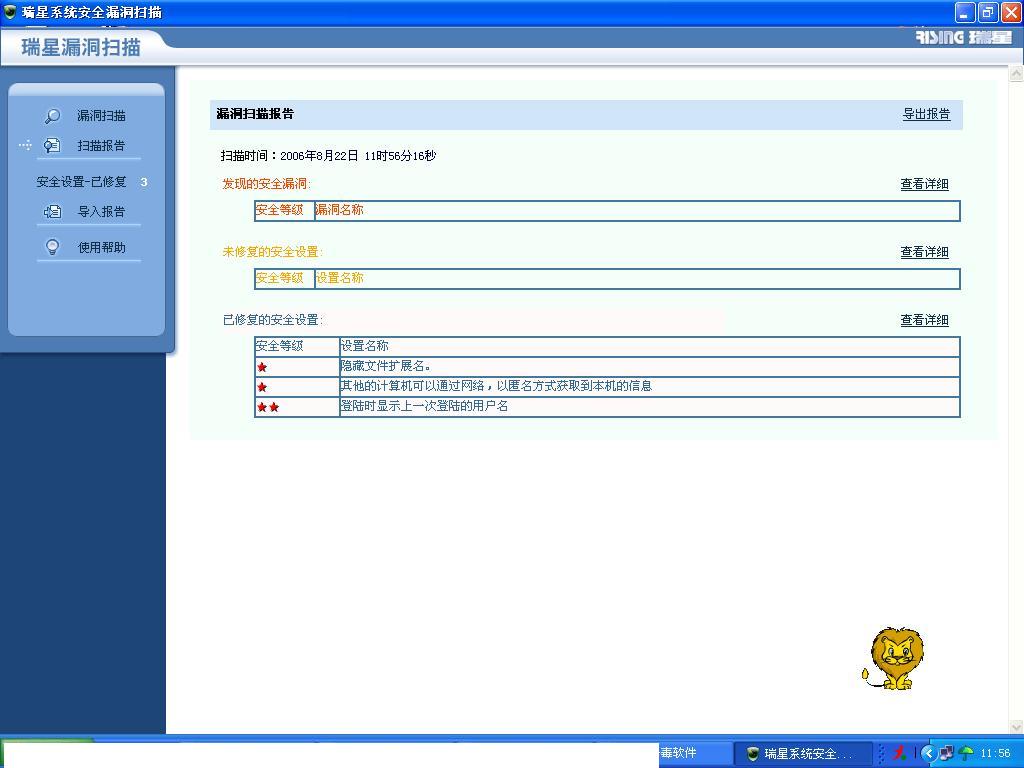This screenshot has width=1024, height=768.
Task: Click the magnifier icon beside 漏洞扫描
Action: point(52,116)
